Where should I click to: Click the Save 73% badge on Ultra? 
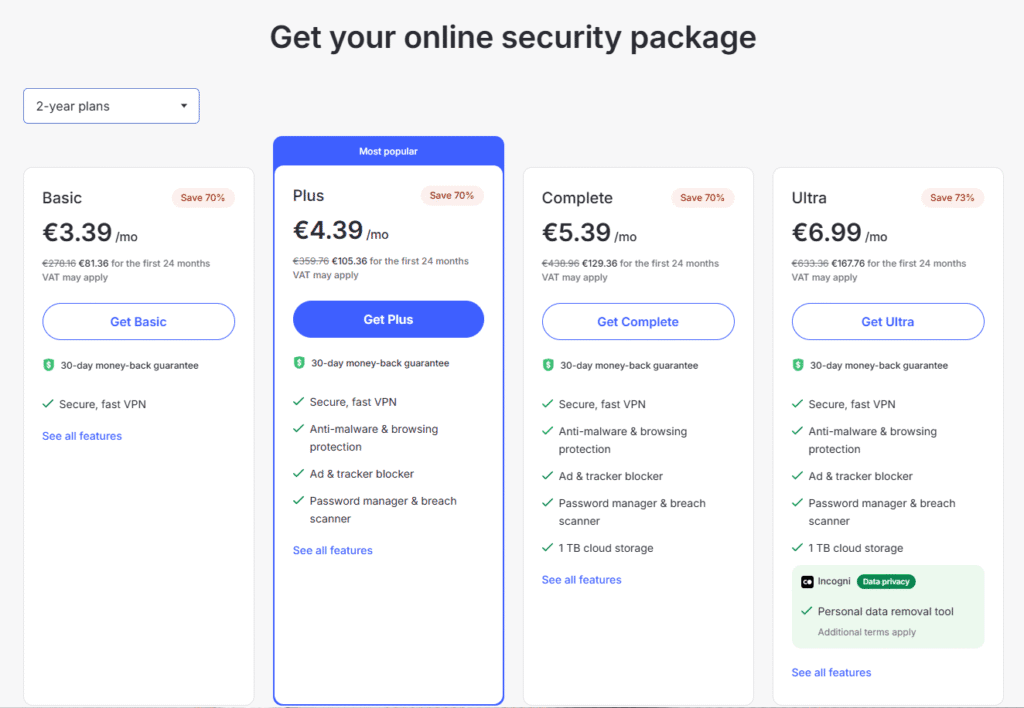(952, 198)
